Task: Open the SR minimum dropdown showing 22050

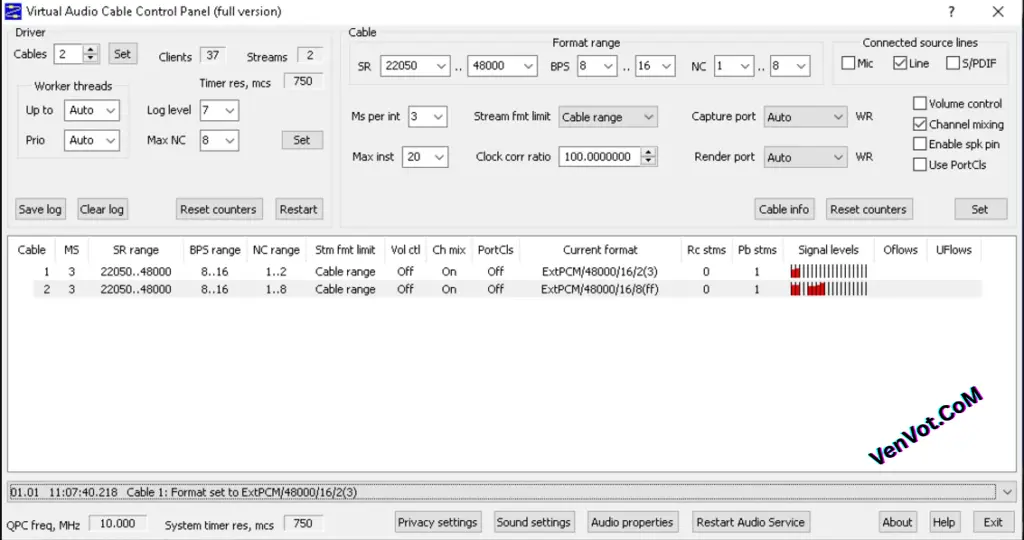Action: (415, 66)
